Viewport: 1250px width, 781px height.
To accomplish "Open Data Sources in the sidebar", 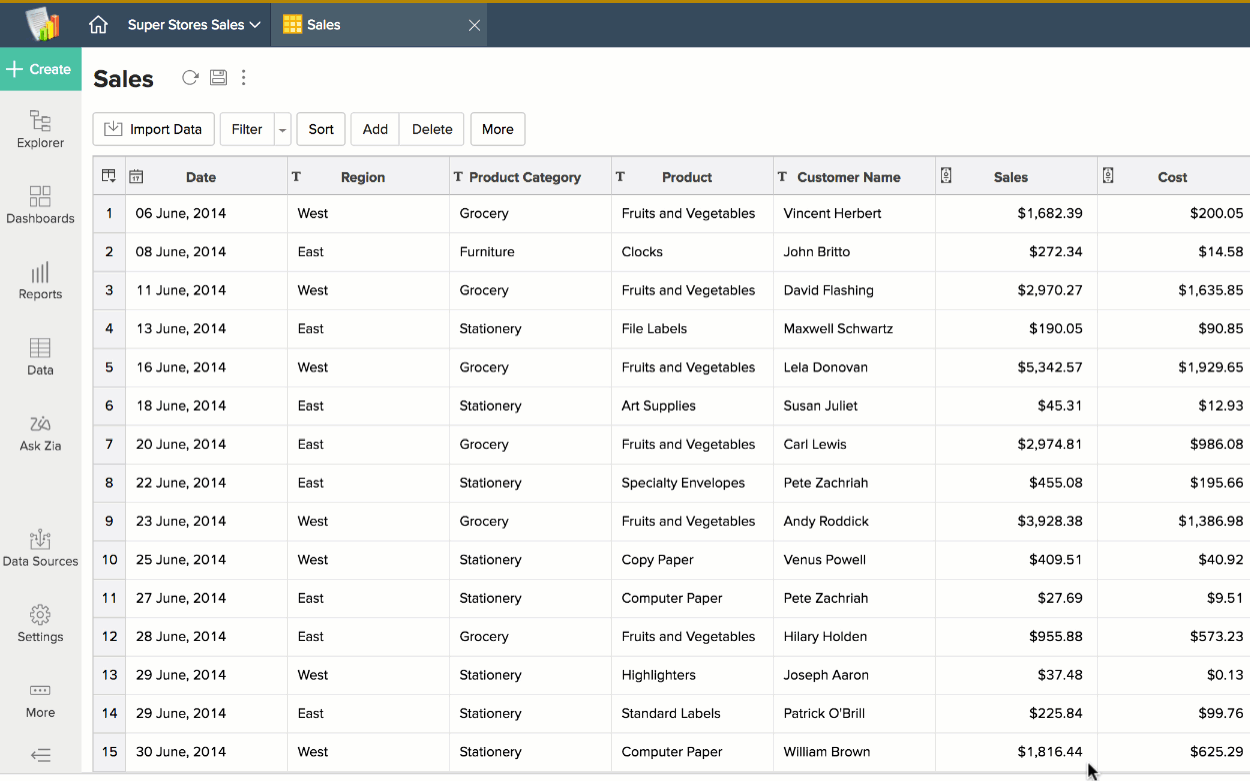I will click(x=40, y=548).
